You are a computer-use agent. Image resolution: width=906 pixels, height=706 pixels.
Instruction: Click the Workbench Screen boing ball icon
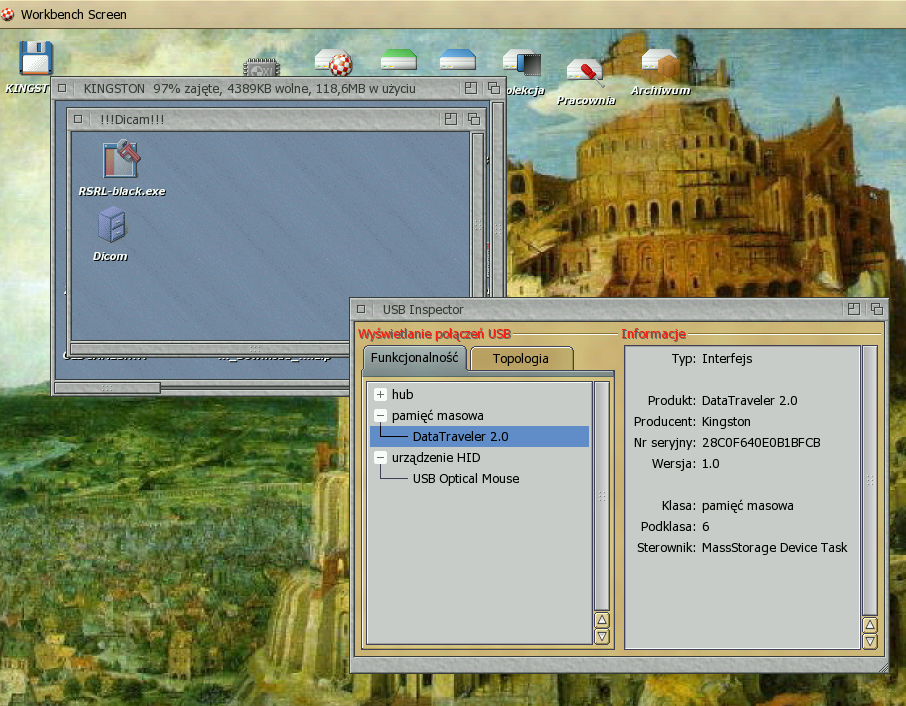pos(8,14)
